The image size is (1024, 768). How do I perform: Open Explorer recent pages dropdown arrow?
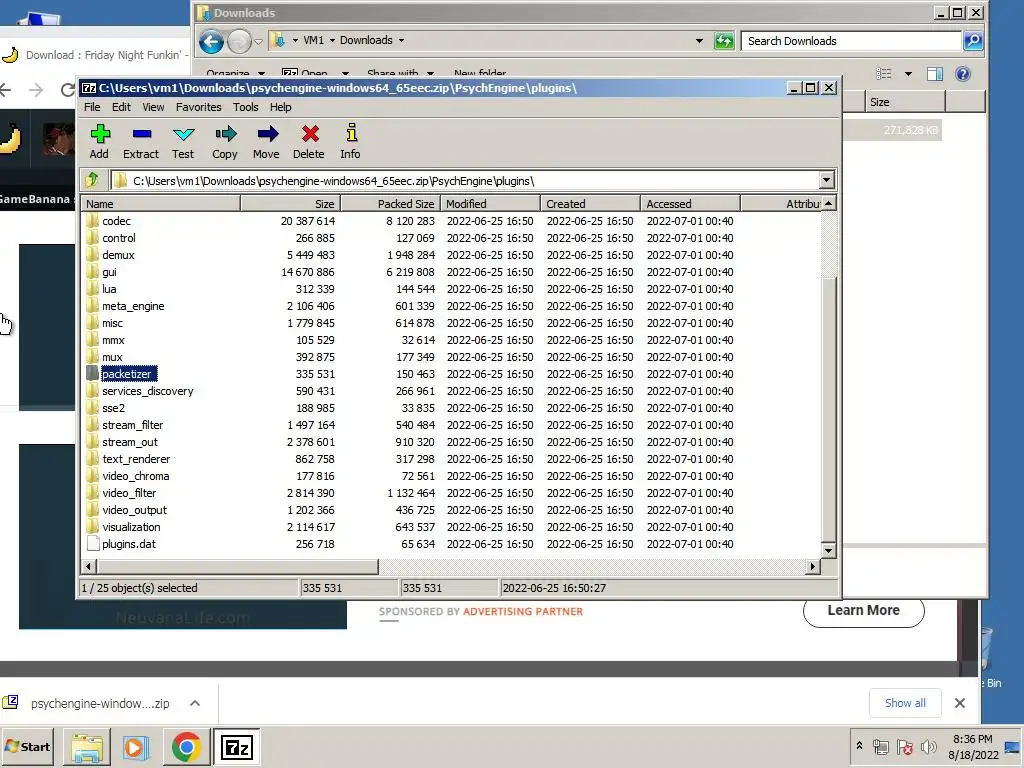tap(258, 42)
